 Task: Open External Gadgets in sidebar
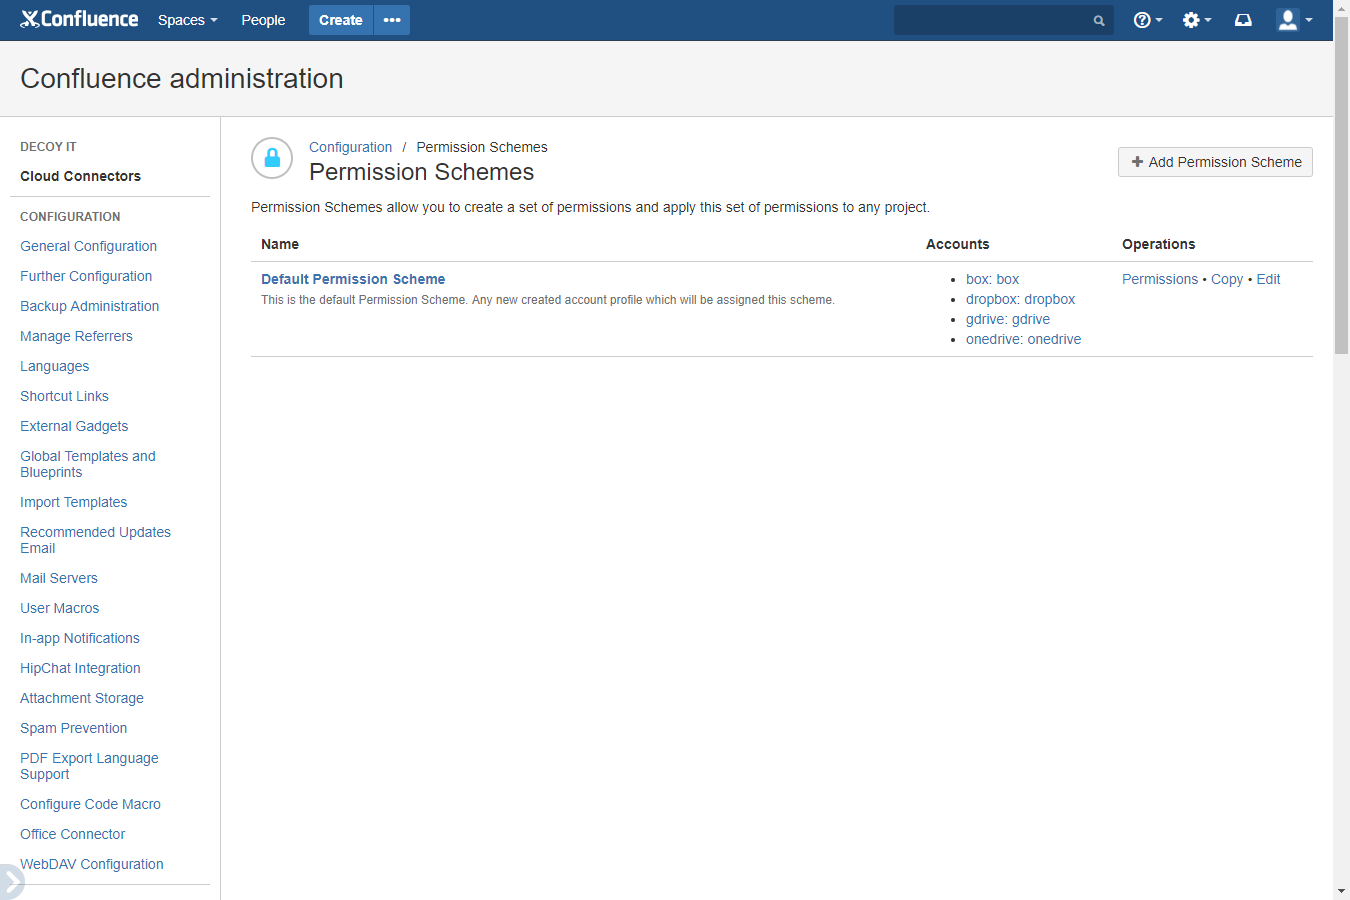(74, 426)
